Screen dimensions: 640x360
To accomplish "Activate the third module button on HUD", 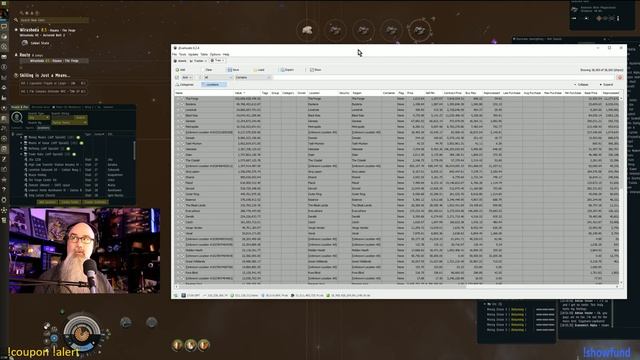I will [204, 345].
